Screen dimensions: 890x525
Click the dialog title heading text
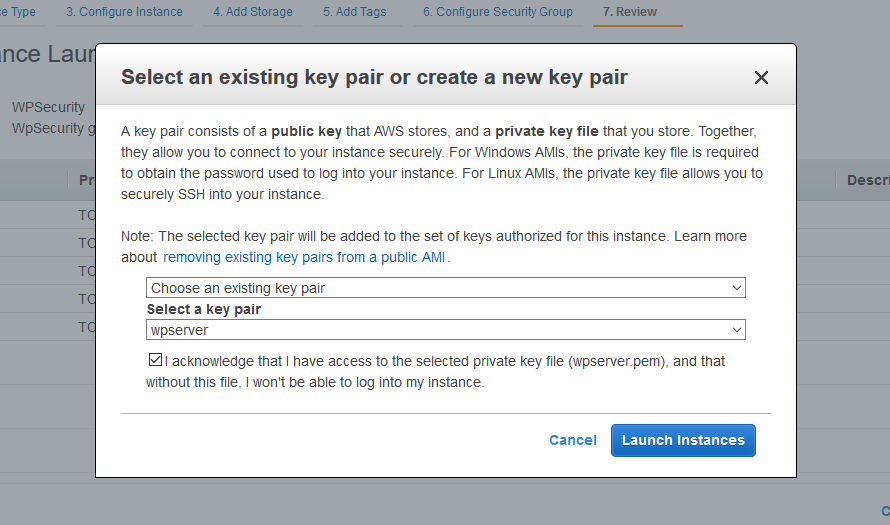coord(374,77)
